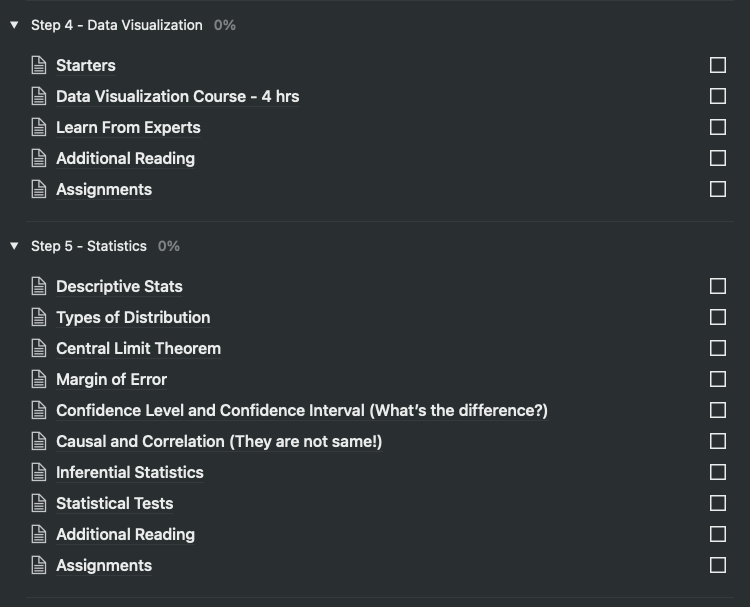This screenshot has width=750, height=607.
Task: Click the Step 4 - Data Visualization heading text
Action: pos(116,25)
